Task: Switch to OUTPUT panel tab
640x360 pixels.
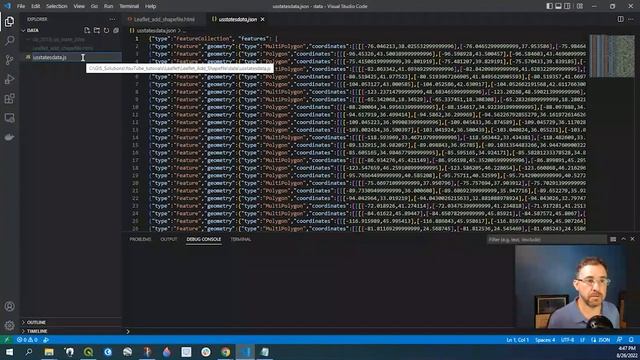Action: [169, 239]
